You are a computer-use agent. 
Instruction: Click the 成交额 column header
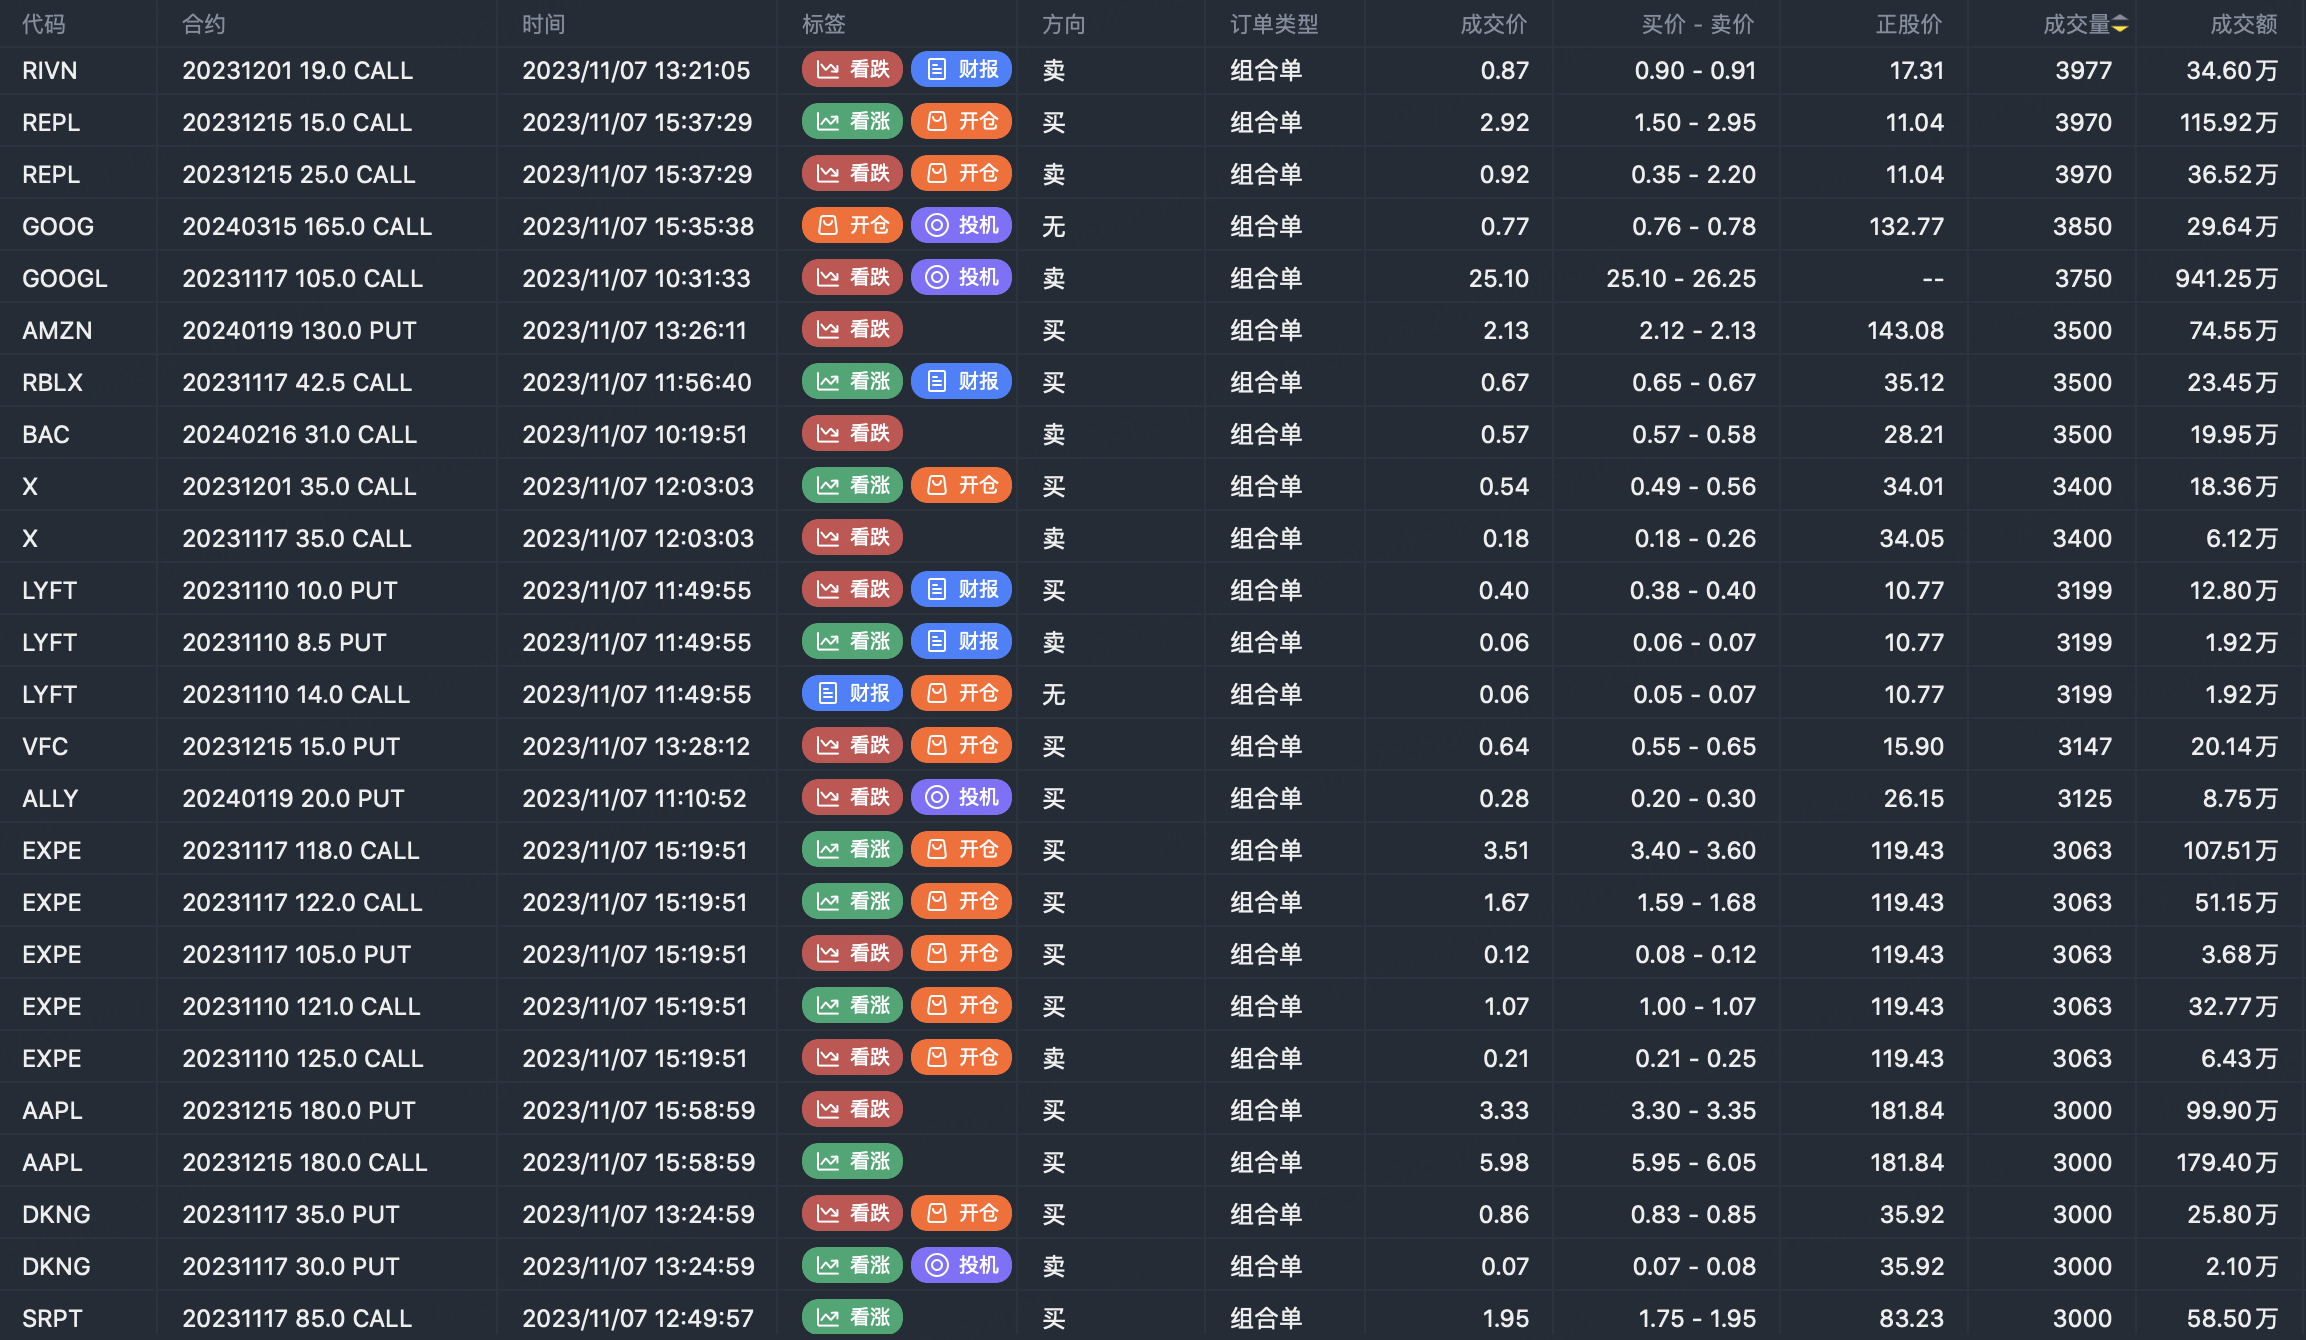point(2244,25)
